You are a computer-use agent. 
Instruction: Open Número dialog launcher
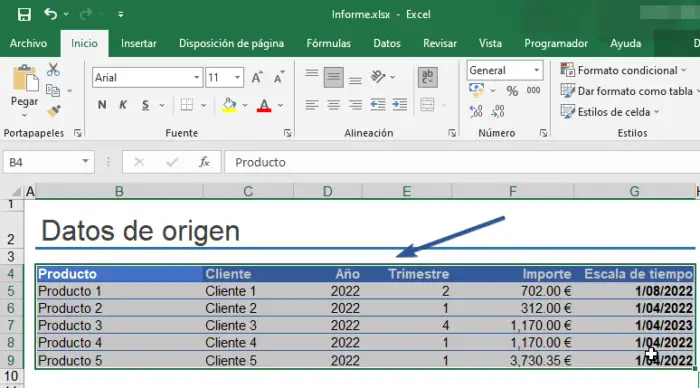pyautogui.click(x=543, y=133)
